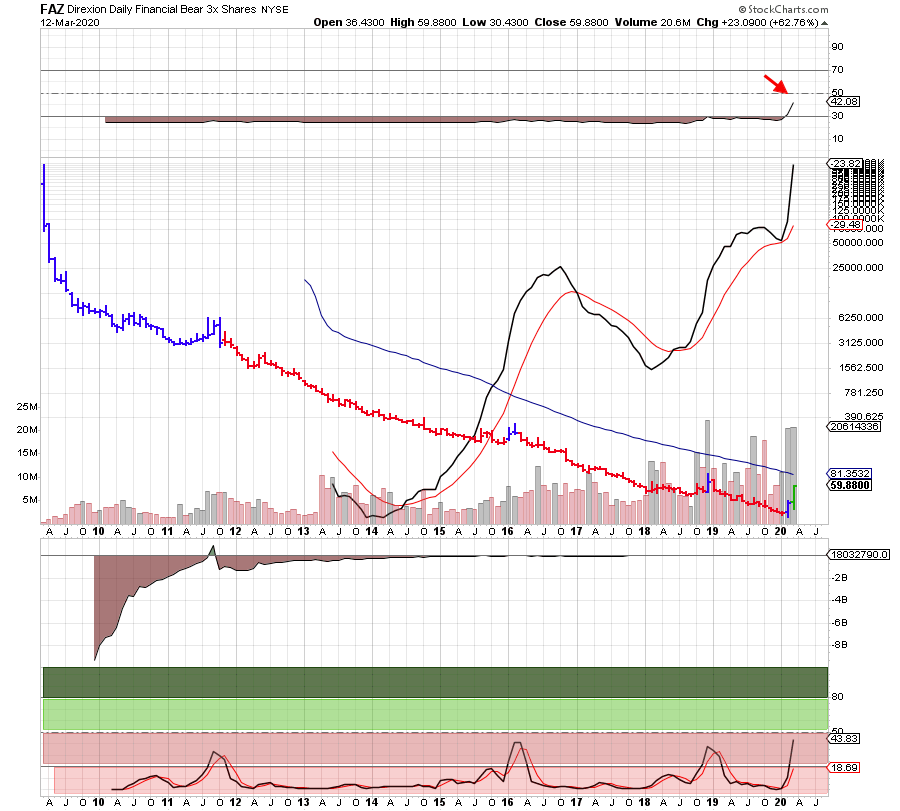The width and height of the screenshot is (900, 811).
Task: Select the 81.3532 moving average tag
Action: click(x=850, y=473)
